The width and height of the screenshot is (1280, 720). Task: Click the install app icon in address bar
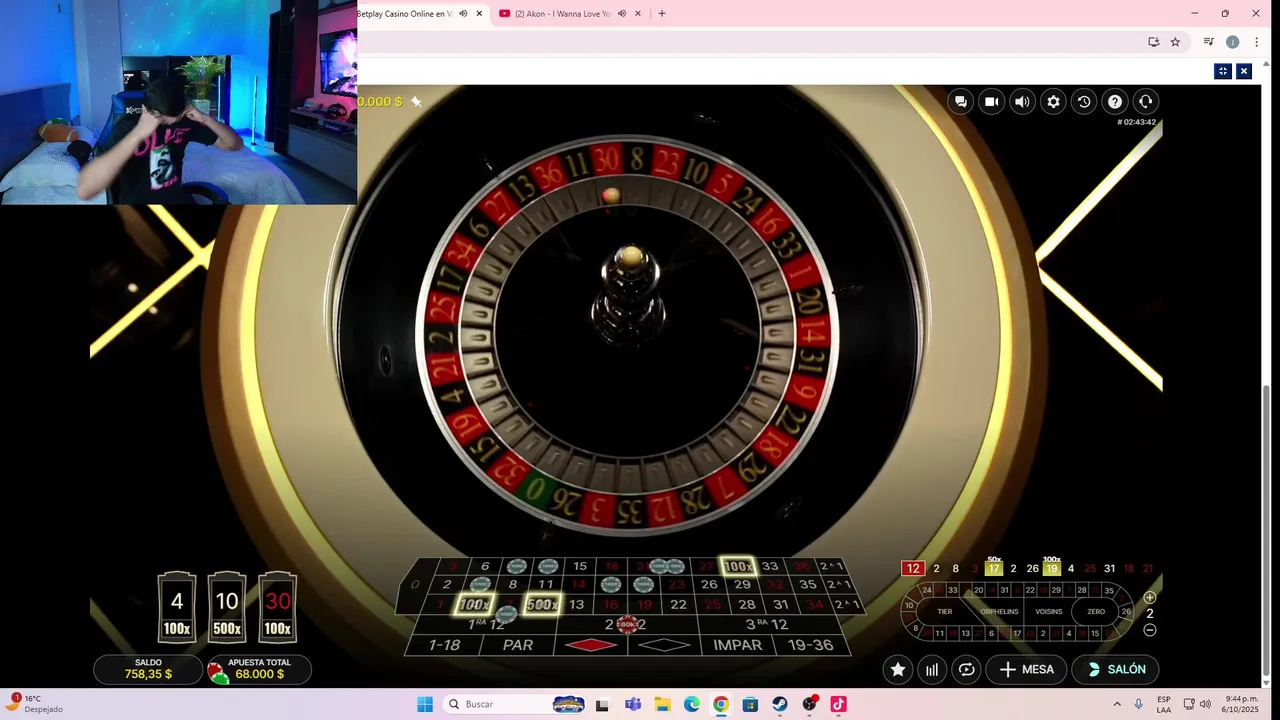[1154, 42]
